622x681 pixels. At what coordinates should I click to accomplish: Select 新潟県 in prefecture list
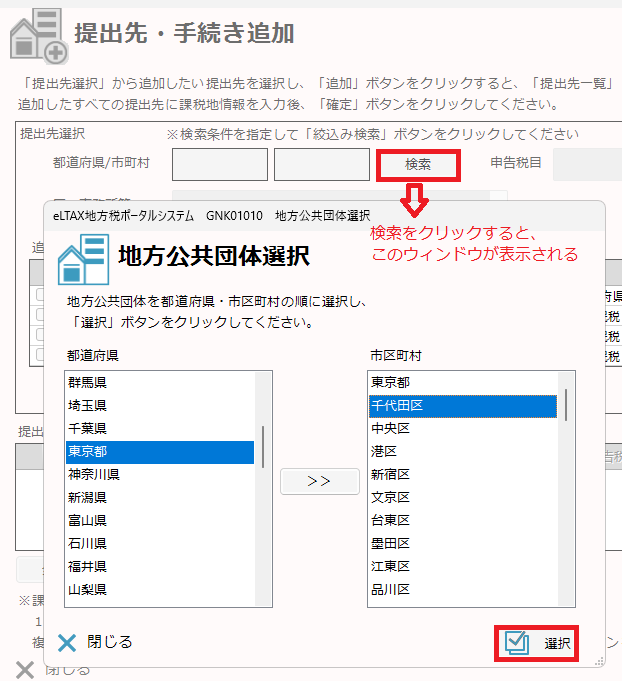[x=160, y=498]
